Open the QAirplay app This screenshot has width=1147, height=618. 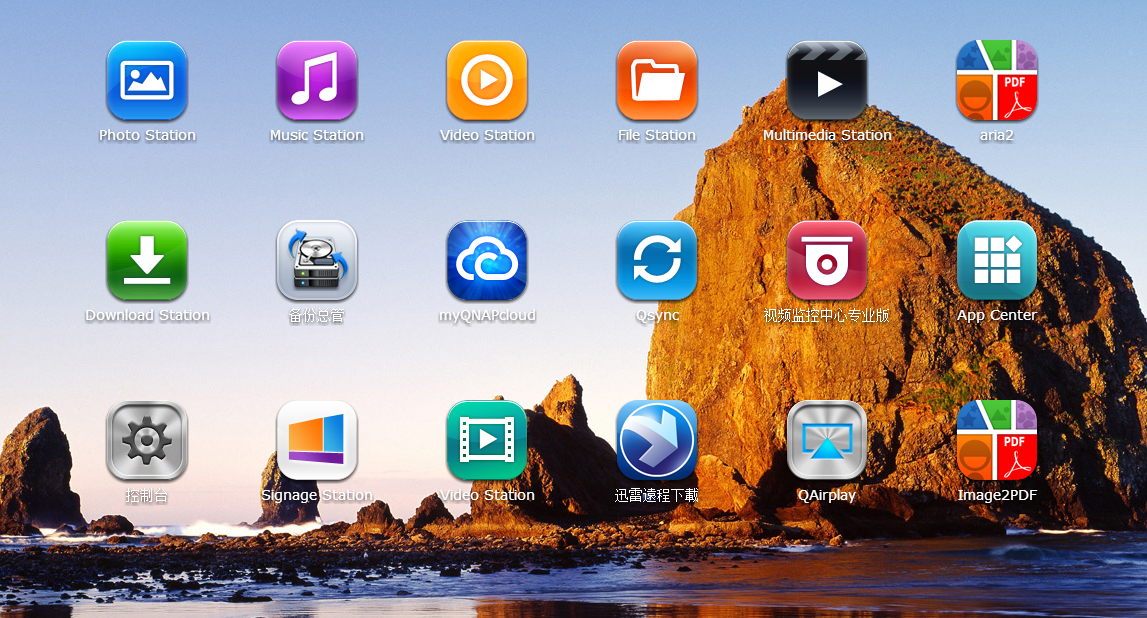coord(827,440)
